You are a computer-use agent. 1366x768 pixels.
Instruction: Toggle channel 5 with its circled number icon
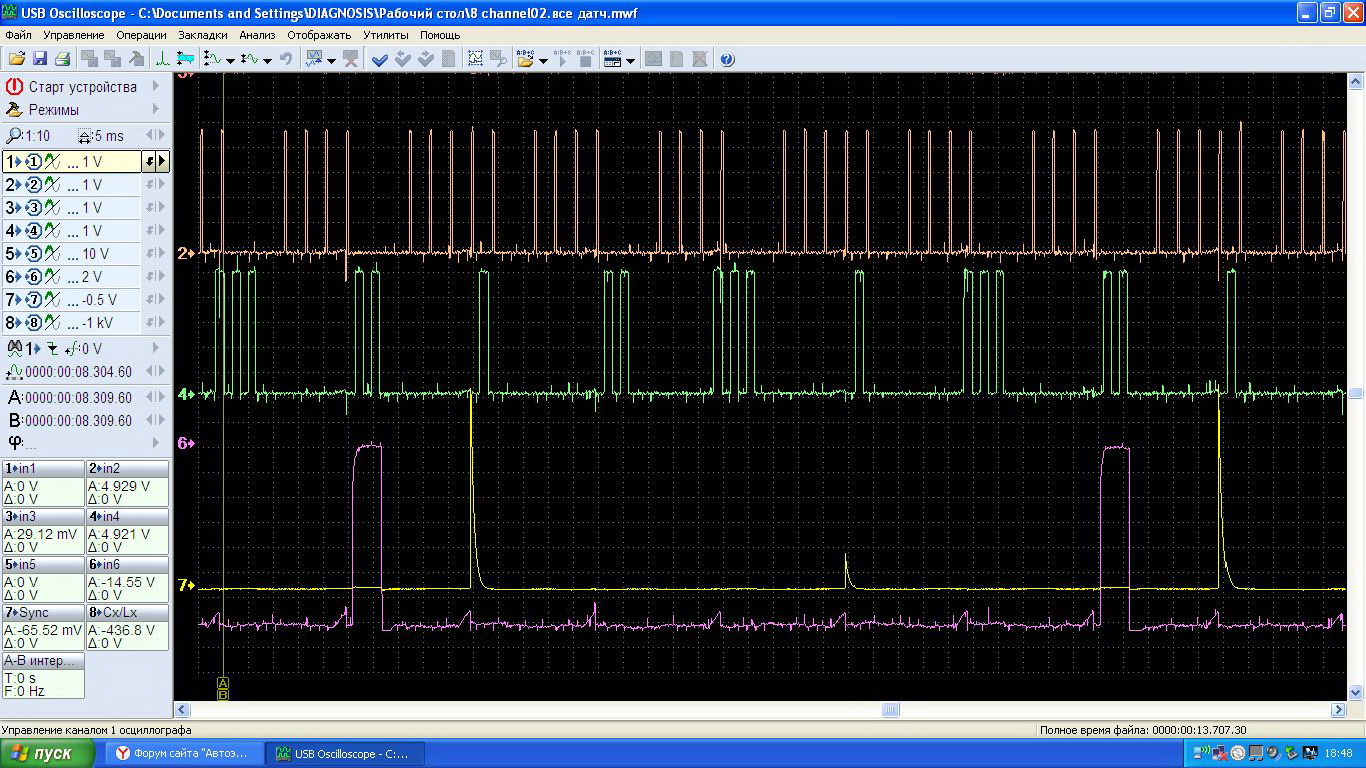33,253
